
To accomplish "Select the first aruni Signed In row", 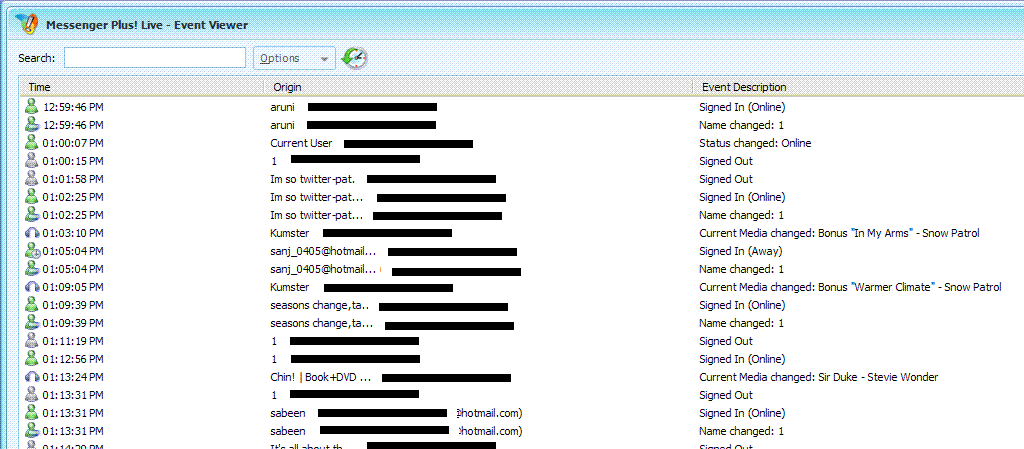I will click(x=741, y=107).
